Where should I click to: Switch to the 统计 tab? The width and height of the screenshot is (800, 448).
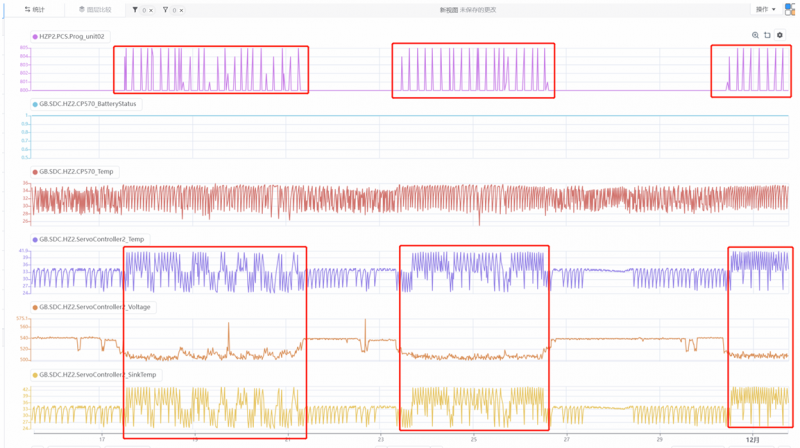pyautogui.click(x=35, y=10)
